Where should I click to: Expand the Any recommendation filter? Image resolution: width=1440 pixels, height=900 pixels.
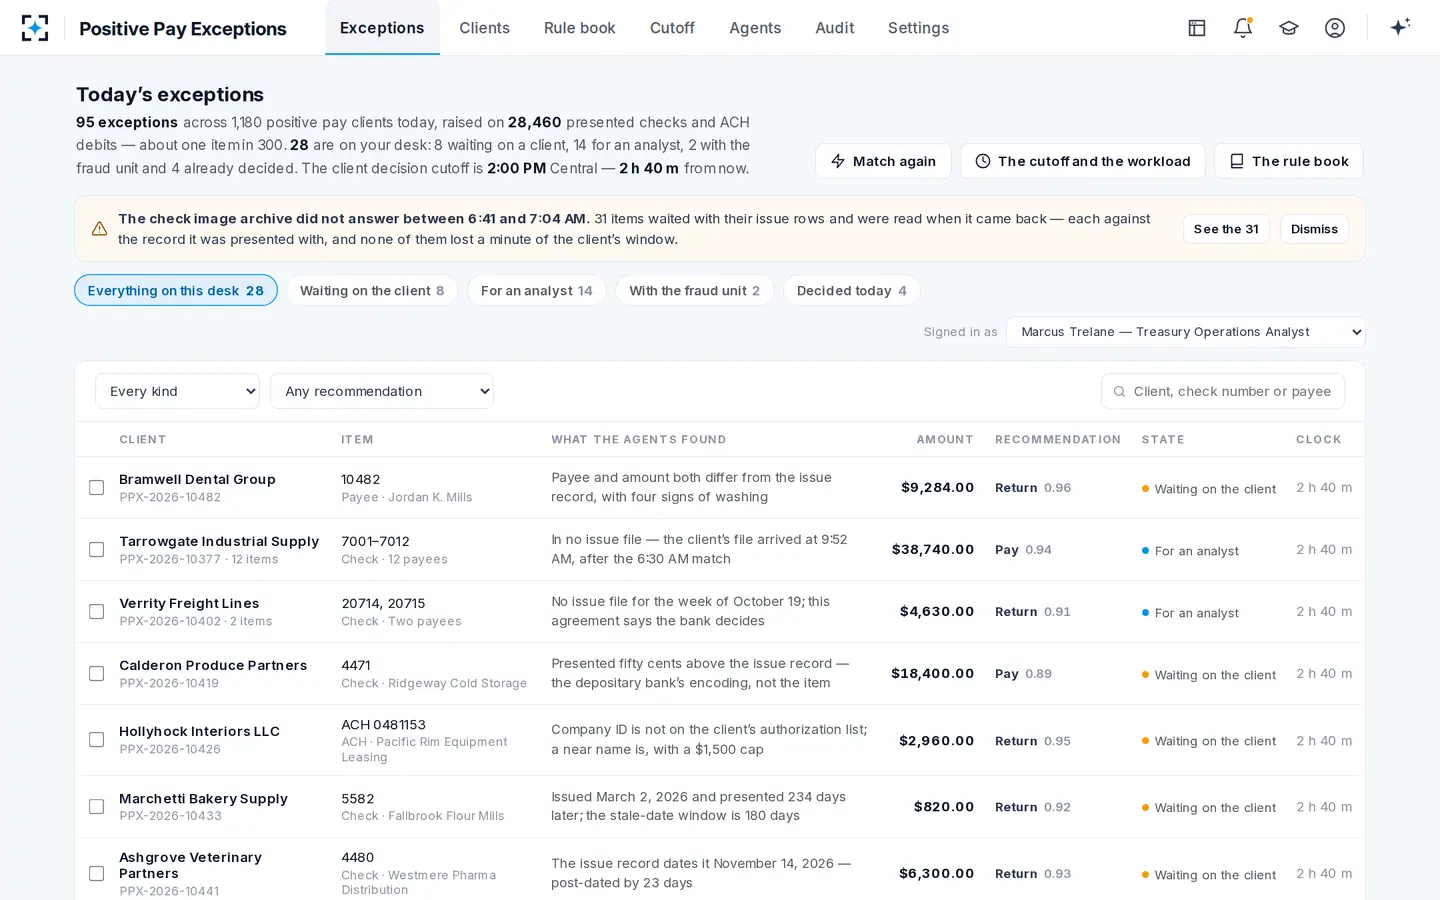(x=382, y=391)
